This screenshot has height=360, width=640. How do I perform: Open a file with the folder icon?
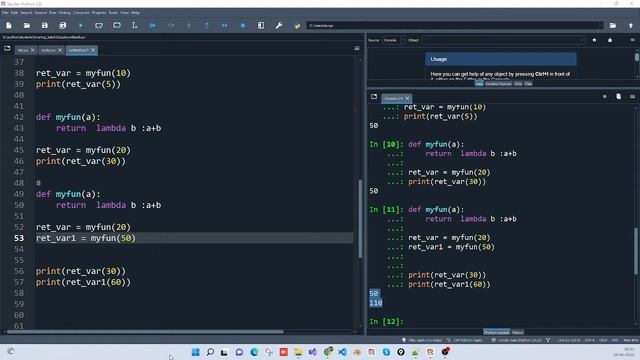[27, 25]
